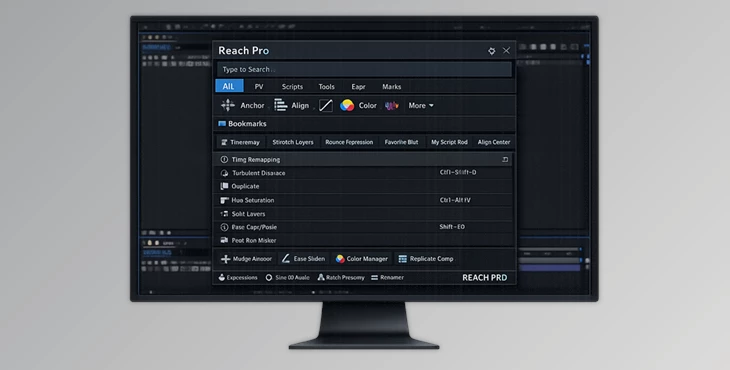730x370 pixels.
Task: Select the Turbulent Disaace result
Action: tap(364, 173)
